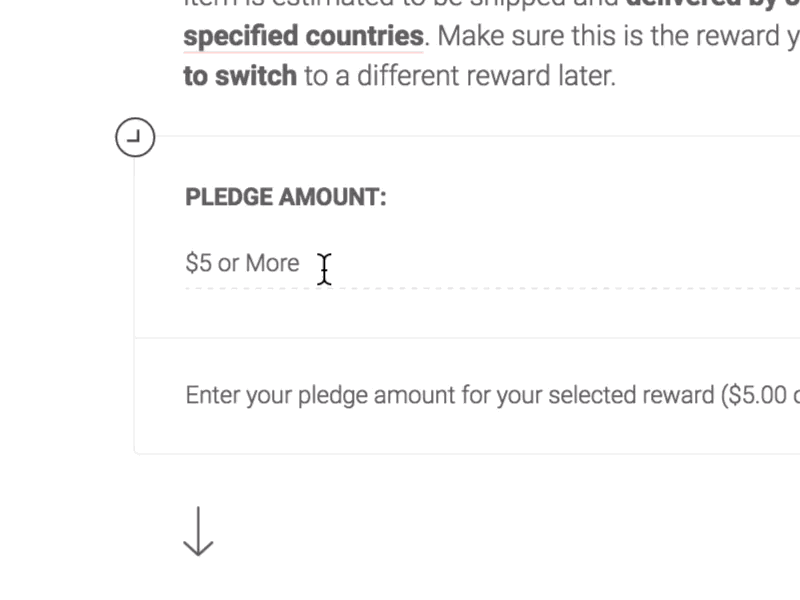
Task: Click the word "More" in pledge placeholder
Action: [x=272, y=263]
